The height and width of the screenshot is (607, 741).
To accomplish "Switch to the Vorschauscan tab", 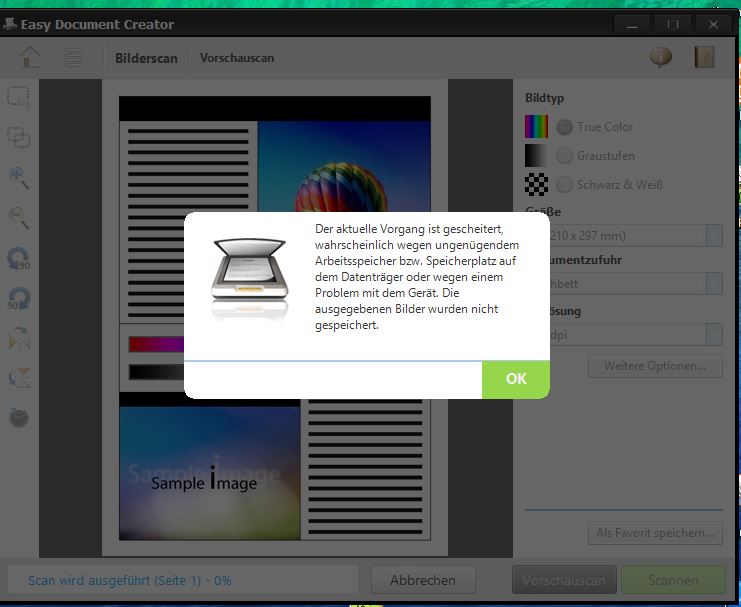I will point(237,58).
